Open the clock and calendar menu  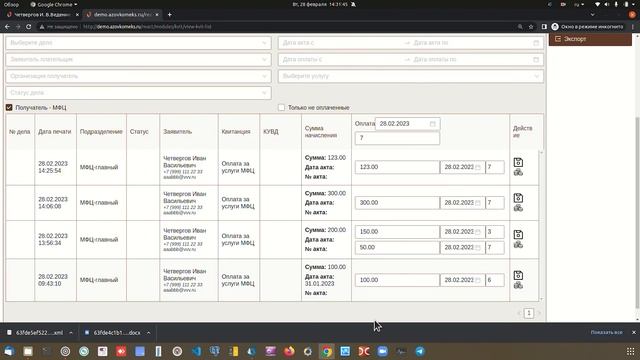(320, 4)
